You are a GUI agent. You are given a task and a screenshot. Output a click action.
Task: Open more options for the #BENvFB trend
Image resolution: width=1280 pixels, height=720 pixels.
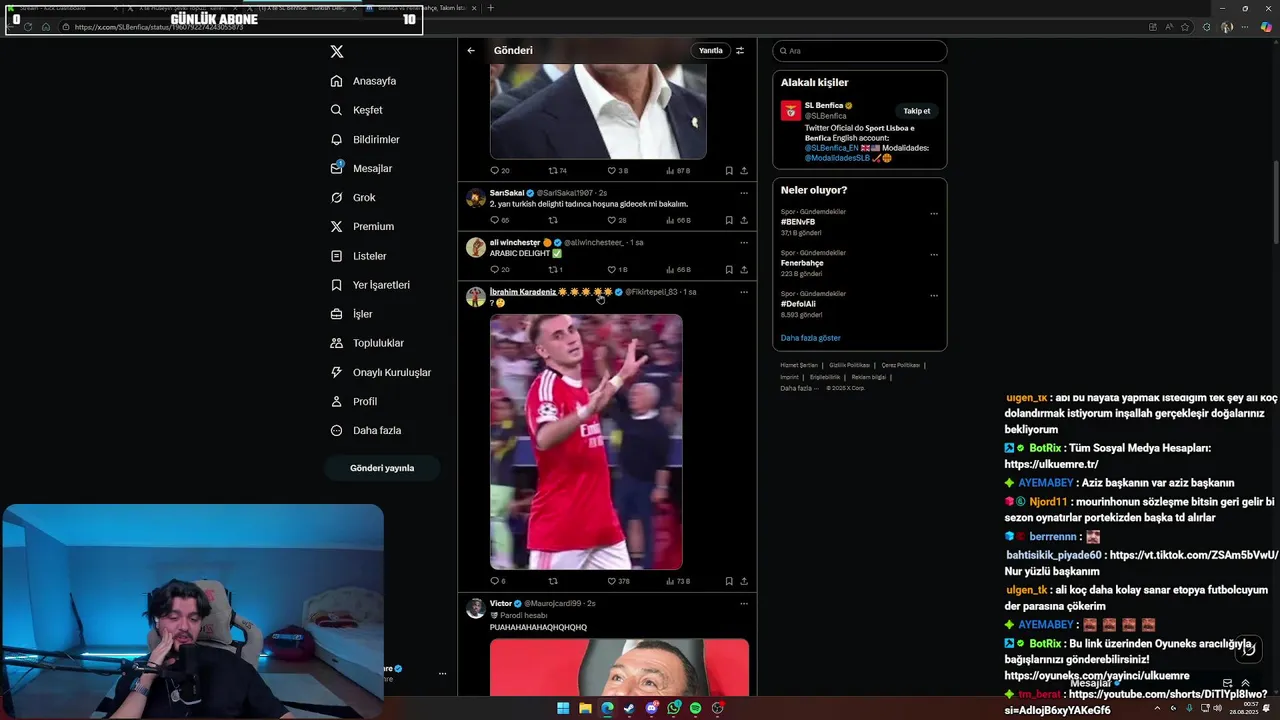point(934,213)
